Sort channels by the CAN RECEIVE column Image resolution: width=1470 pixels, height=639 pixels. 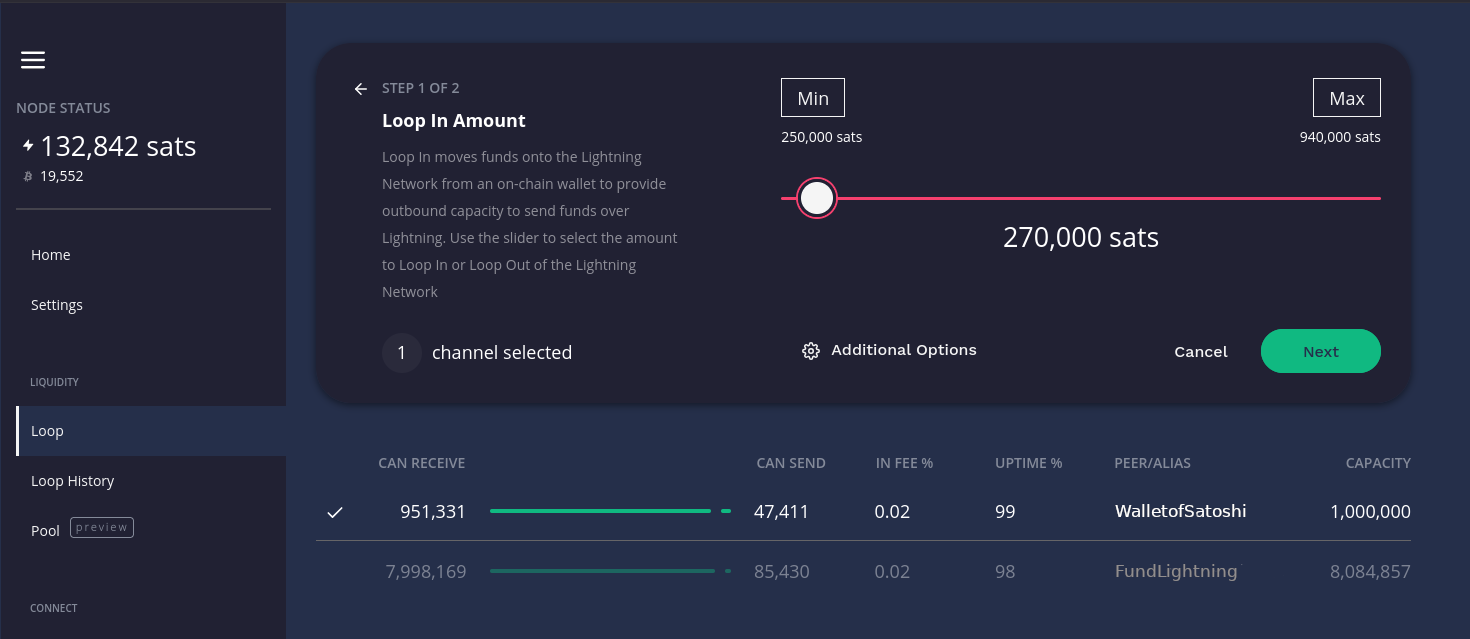click(420, 462)
